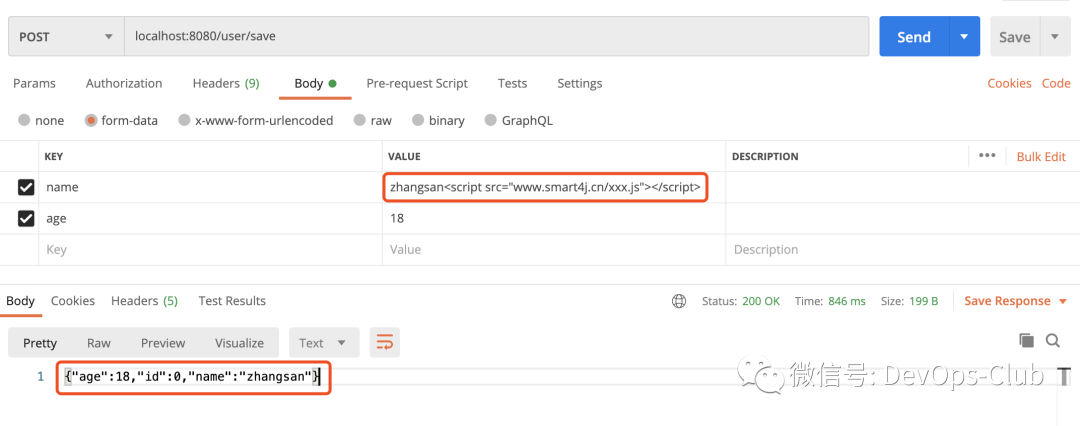
Task: Select the Preview view
Action: coord(163,343)
